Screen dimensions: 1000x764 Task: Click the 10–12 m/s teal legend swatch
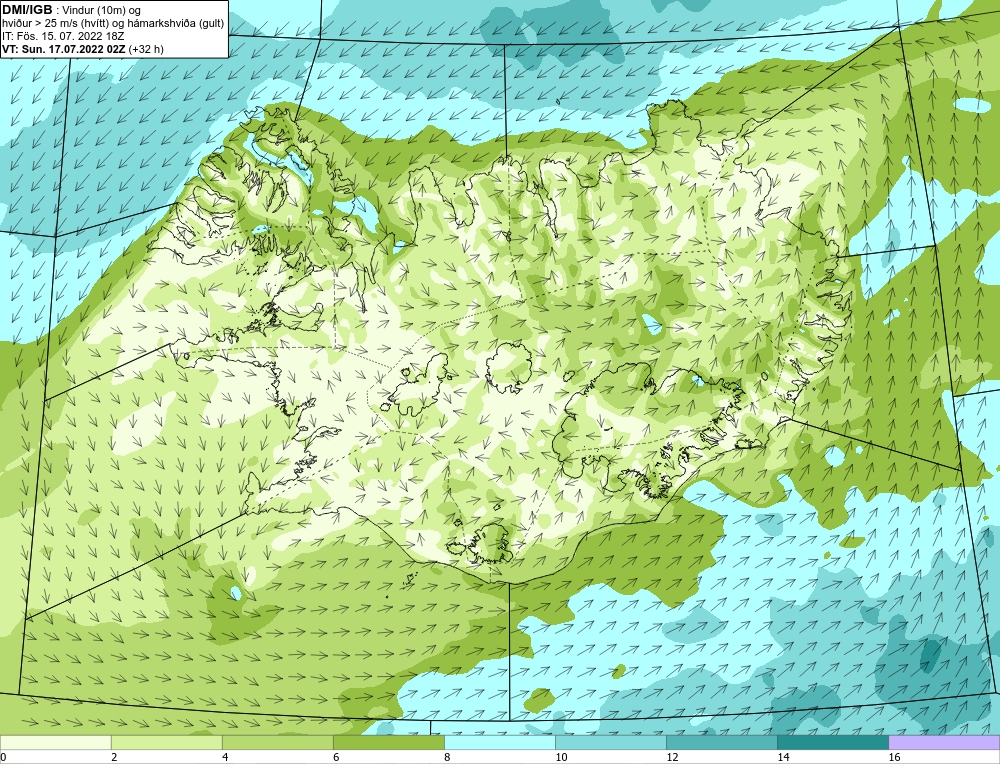(x=610, y=742)
